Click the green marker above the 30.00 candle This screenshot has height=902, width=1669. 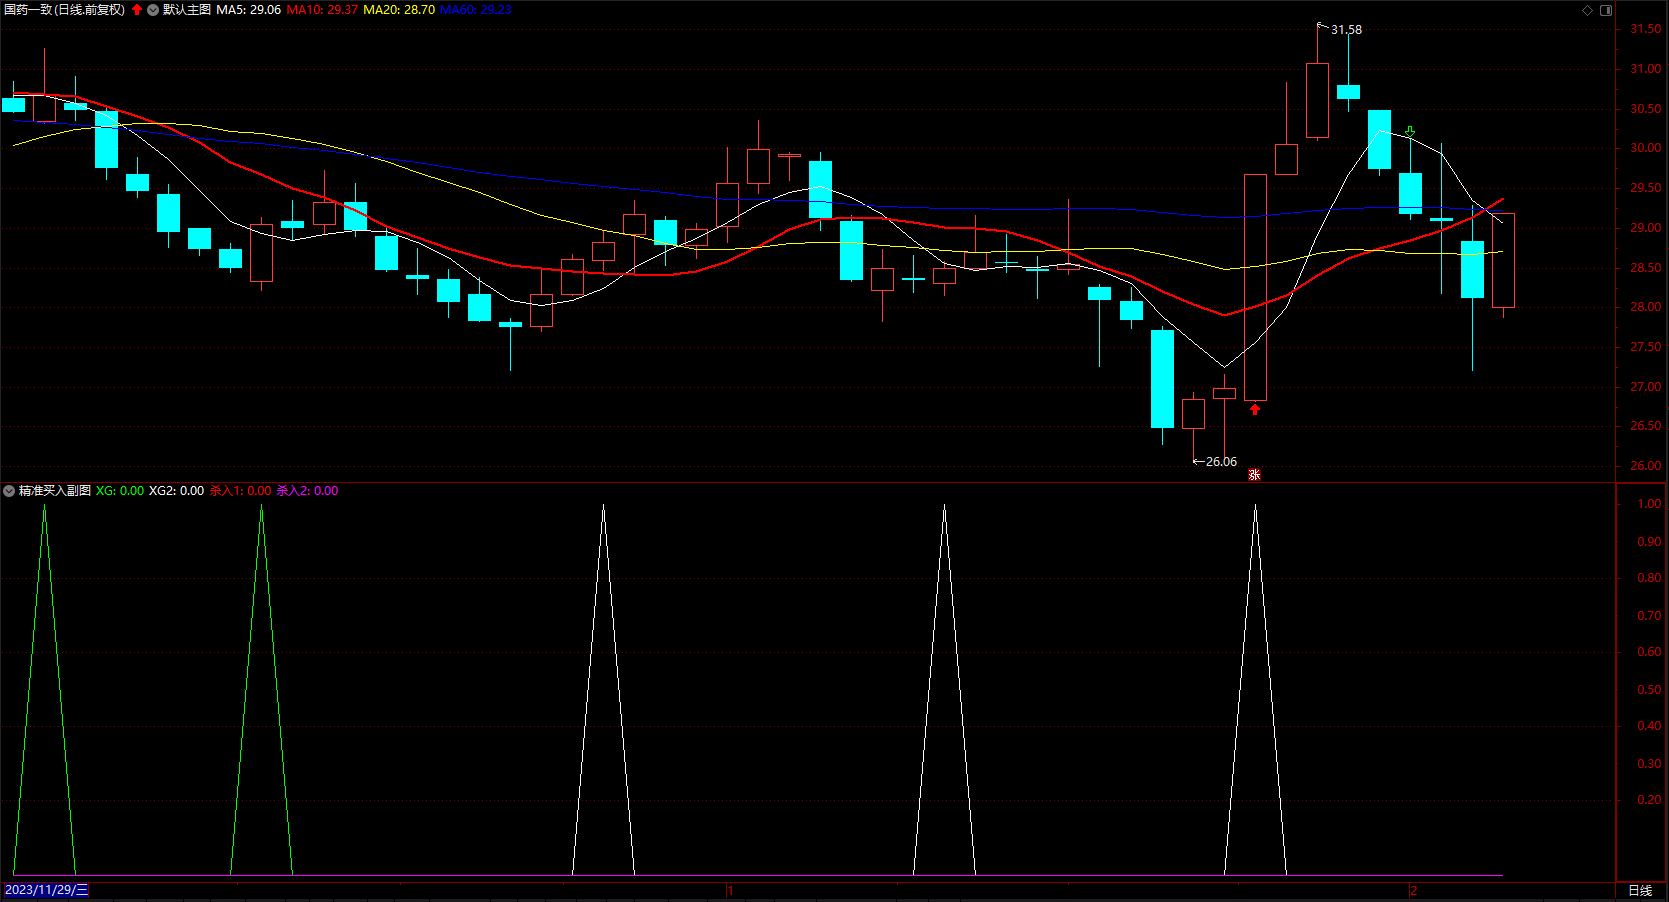1410,131
